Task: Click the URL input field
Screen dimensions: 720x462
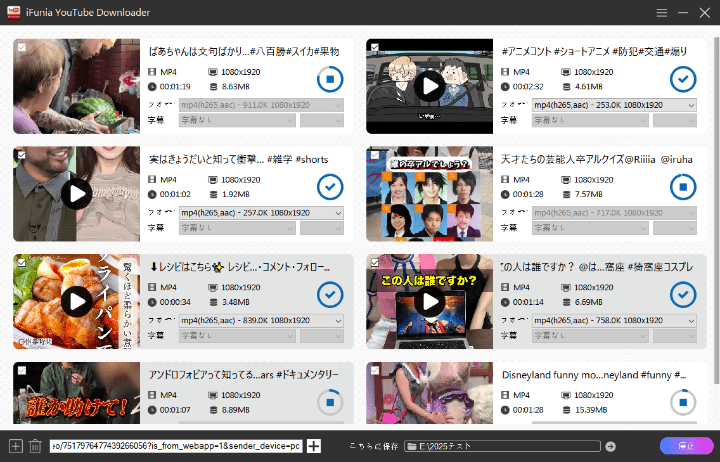Action: (176, 446)
